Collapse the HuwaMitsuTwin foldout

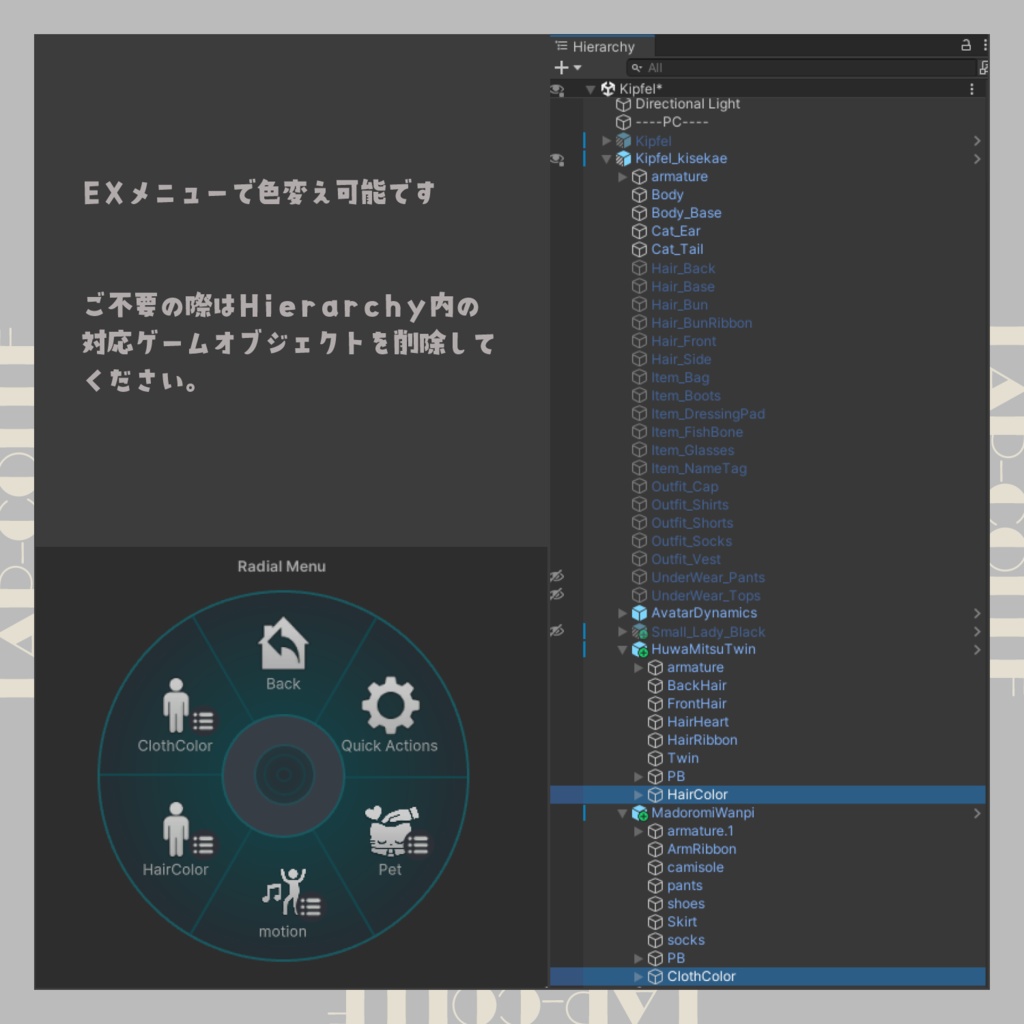[x=622, y=649]
